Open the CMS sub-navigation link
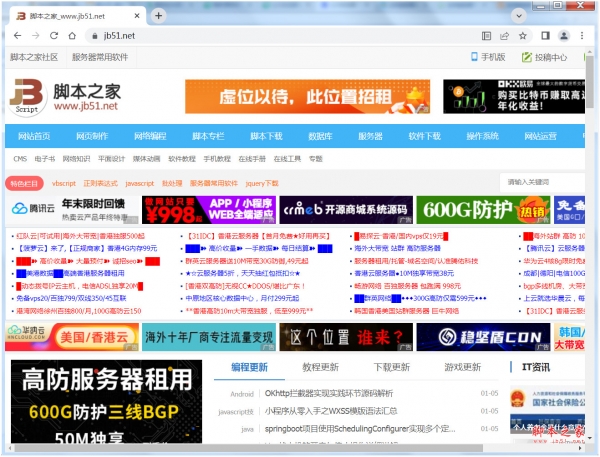Image resolution: width=600 pixels, height=457 pixels. [20, 158]
